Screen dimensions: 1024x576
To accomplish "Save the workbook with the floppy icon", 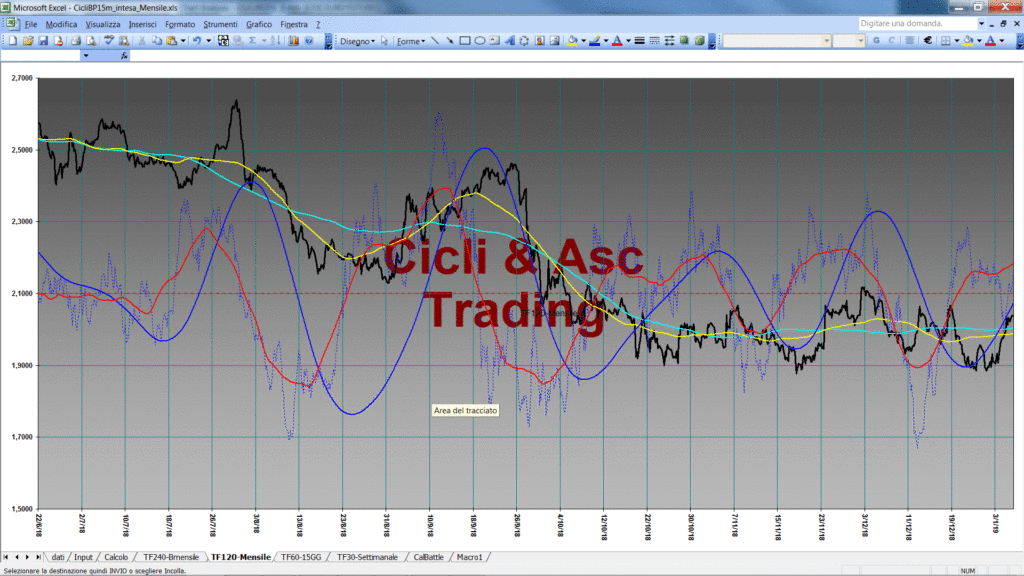I will point(43,40).
